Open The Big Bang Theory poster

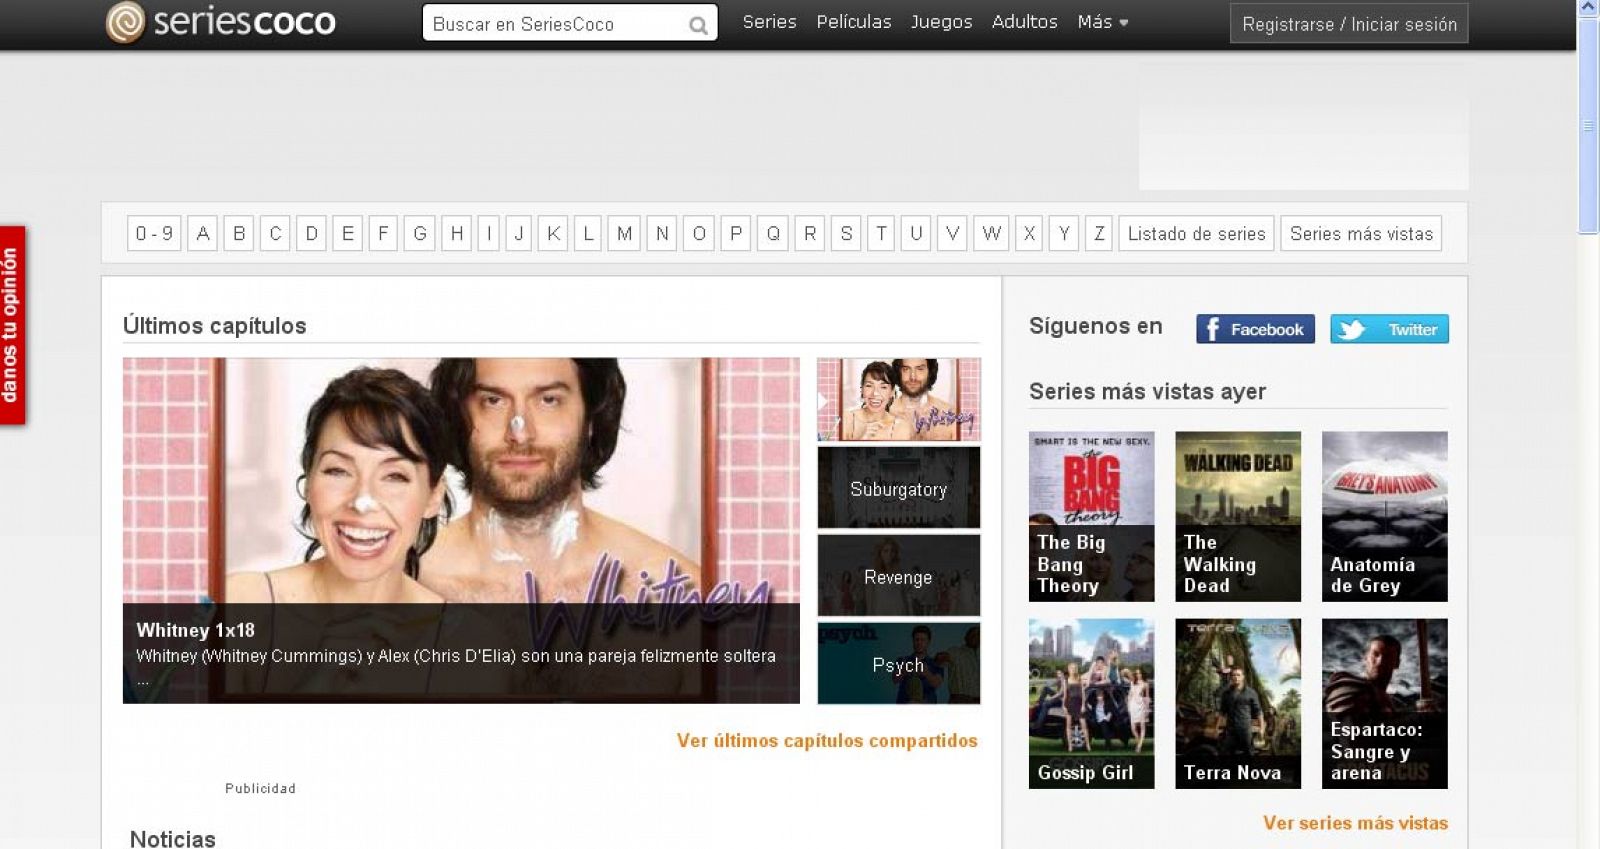1091,516
